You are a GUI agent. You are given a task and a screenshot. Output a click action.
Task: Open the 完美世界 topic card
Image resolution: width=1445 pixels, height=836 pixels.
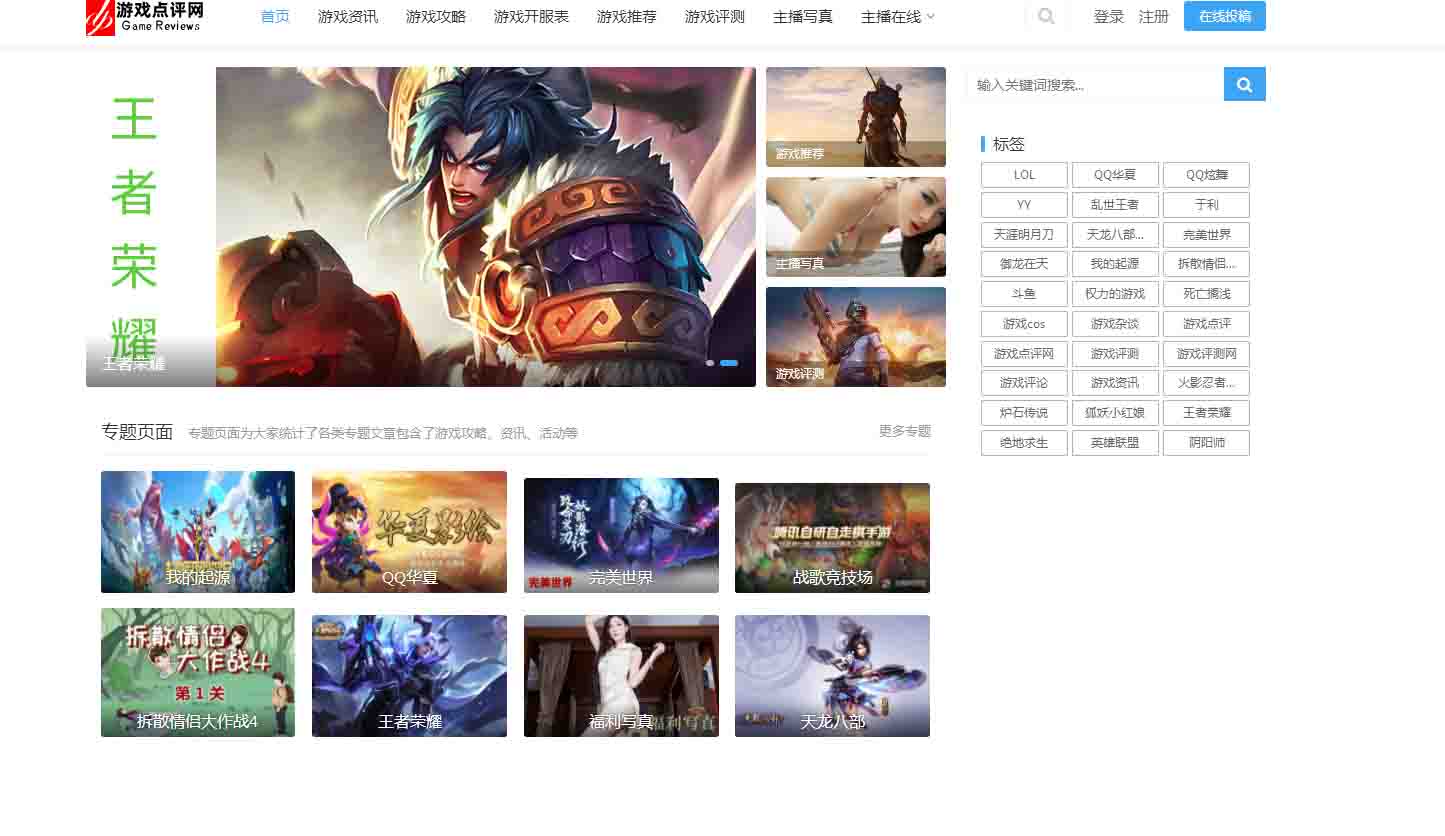point(621,535)
